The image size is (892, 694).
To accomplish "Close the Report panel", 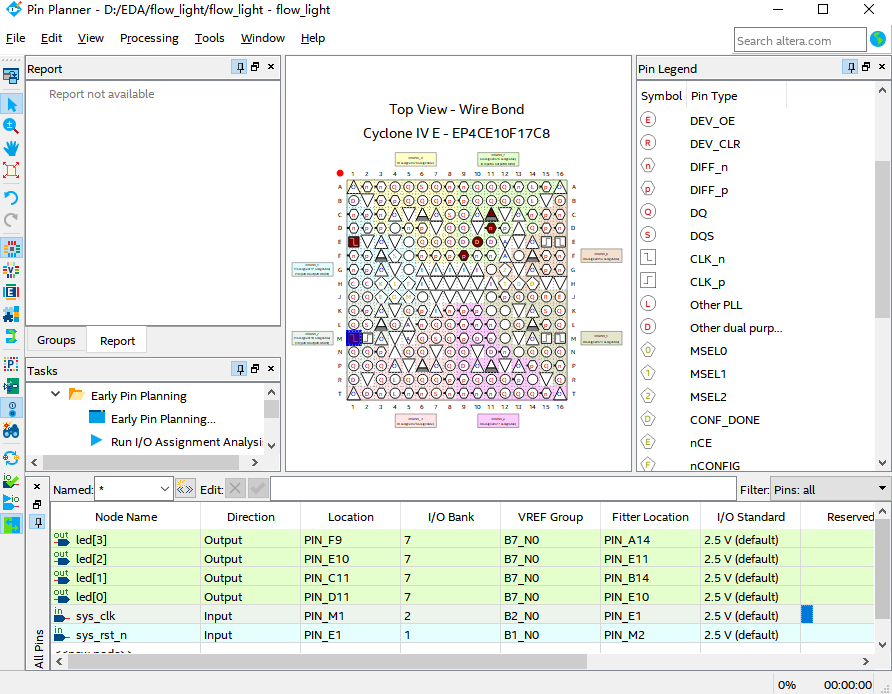I will (x=271, y=67).
